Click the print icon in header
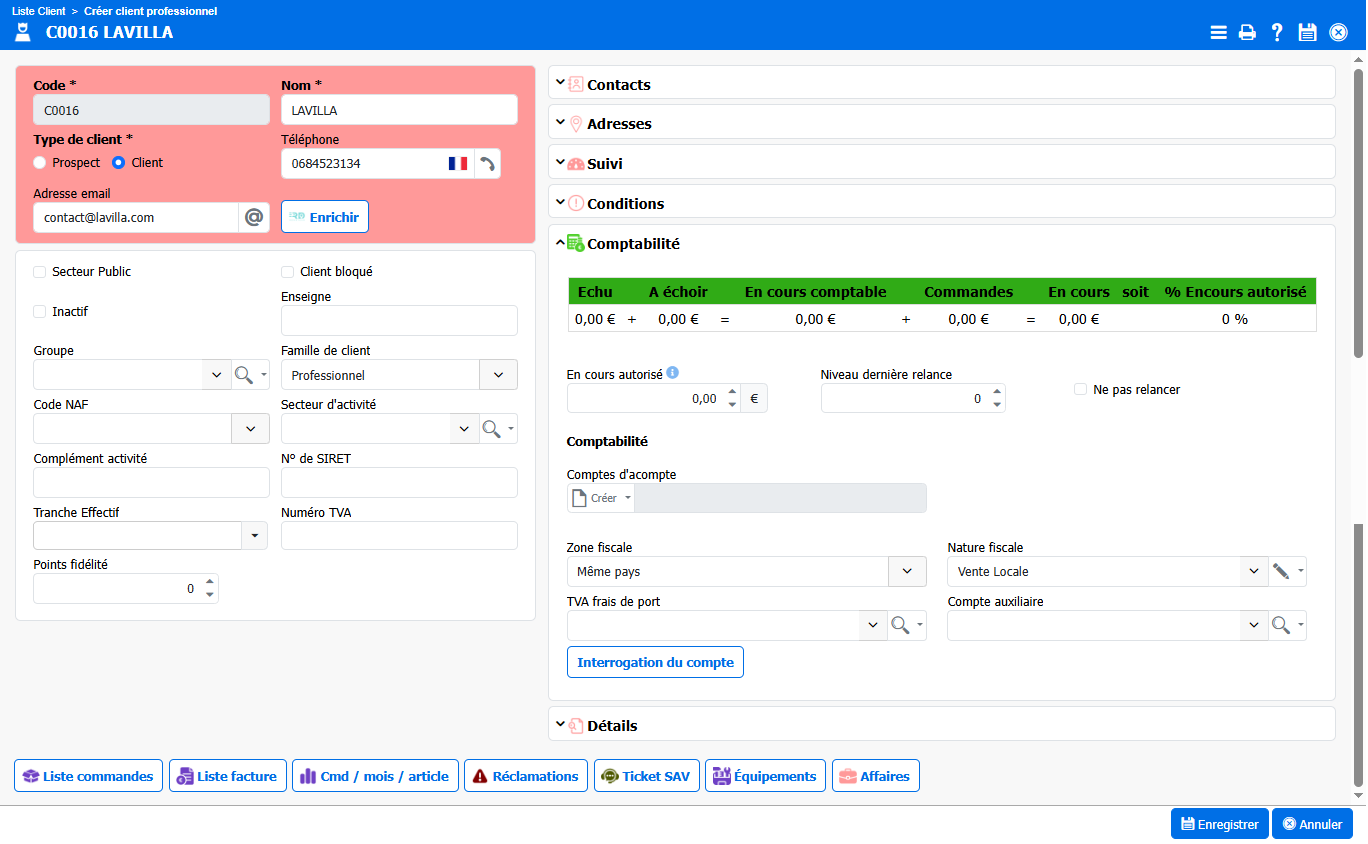This screenshot has width=1368, height=844. pyautogui.click(x=1247, y=32)
